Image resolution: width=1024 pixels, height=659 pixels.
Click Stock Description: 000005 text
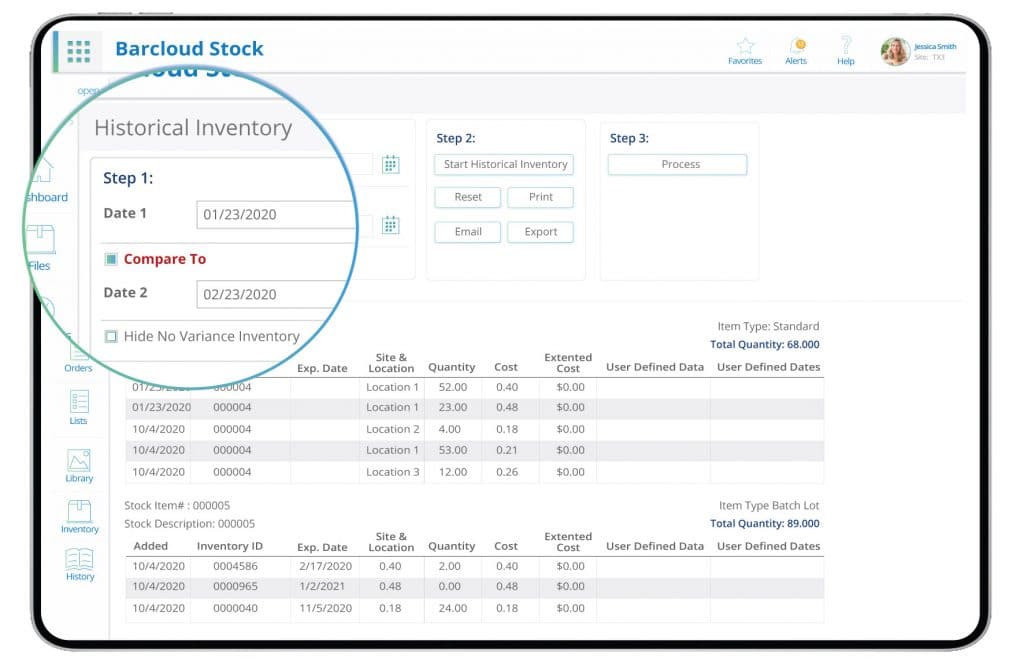189,524
